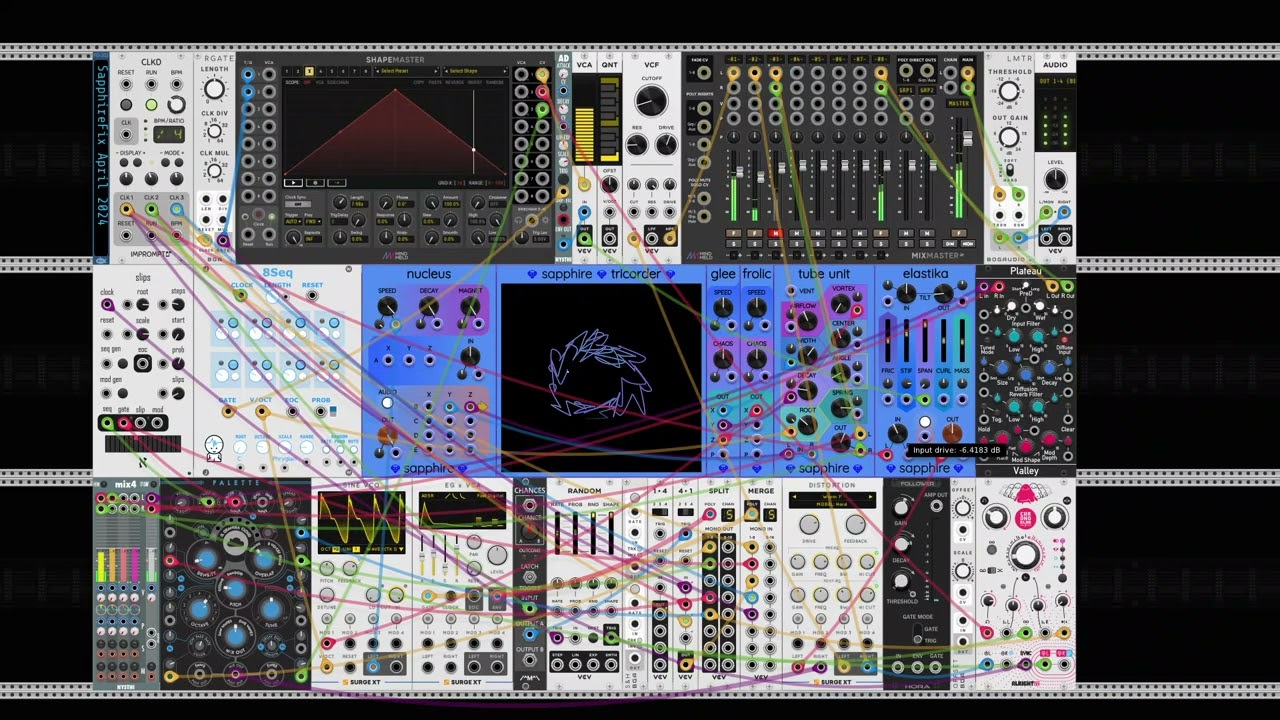Toggle the CLKD green RUN button

pyautogui.click(x=152, y=105)
